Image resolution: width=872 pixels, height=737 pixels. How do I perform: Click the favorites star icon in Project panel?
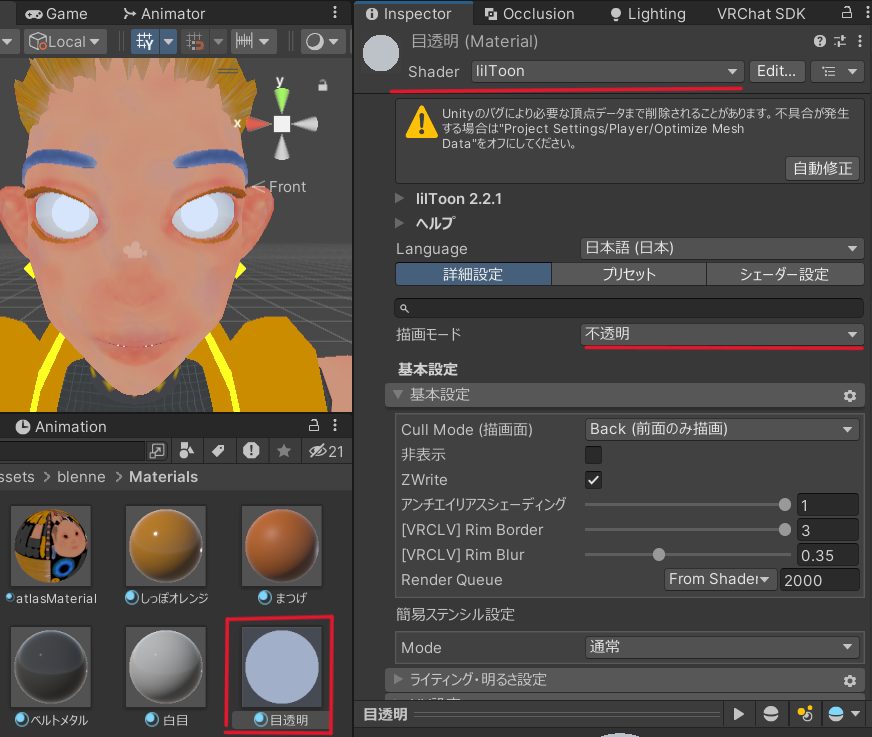coord(284,451)
